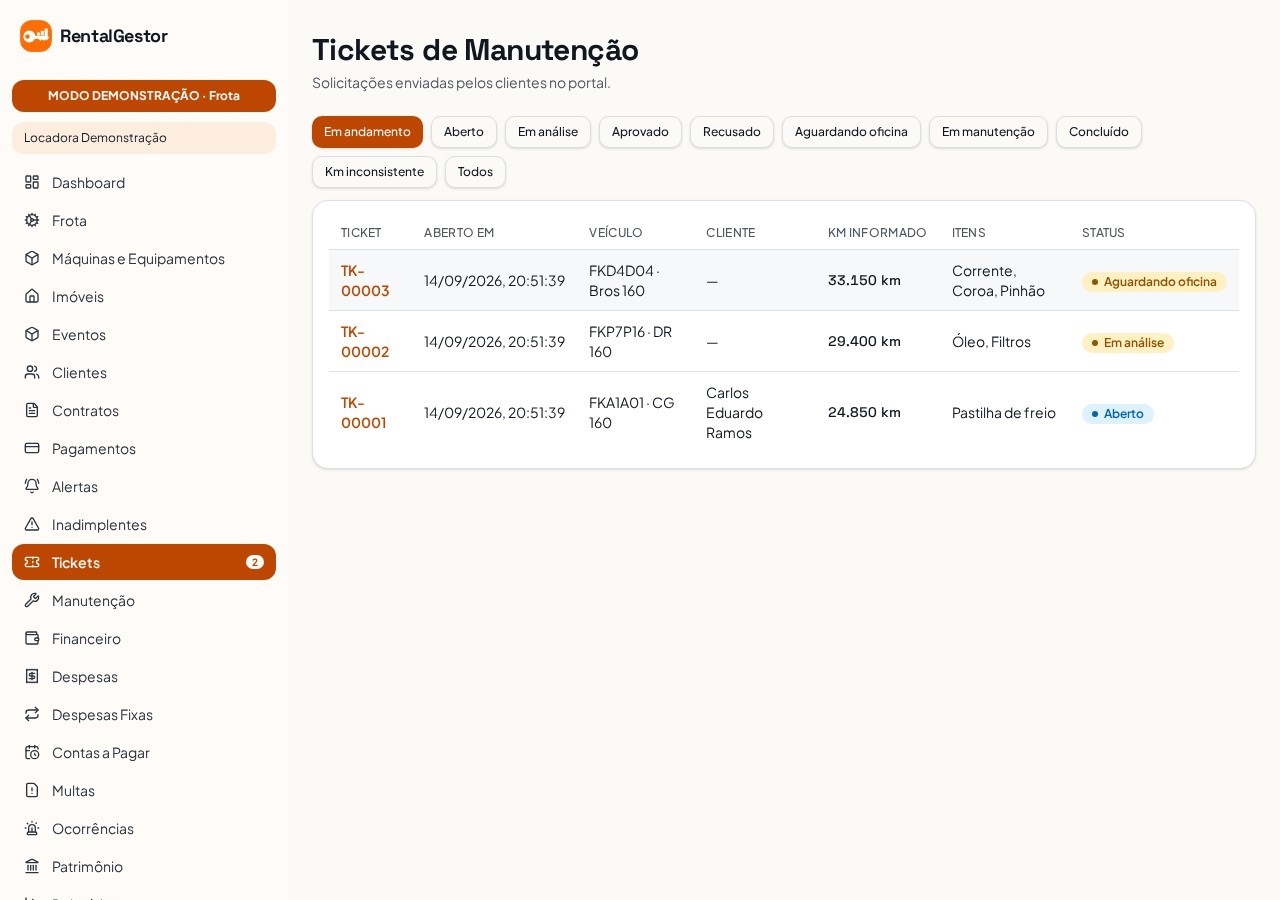Open ticket TK-00001

tap(364, 412)
